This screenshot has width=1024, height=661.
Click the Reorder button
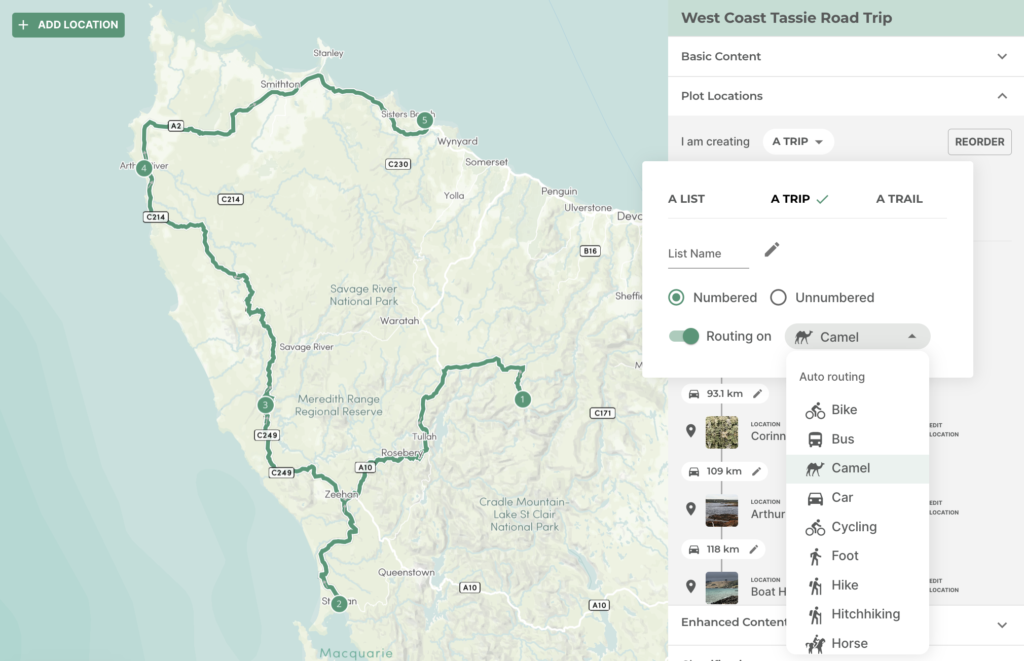[979, 142]
